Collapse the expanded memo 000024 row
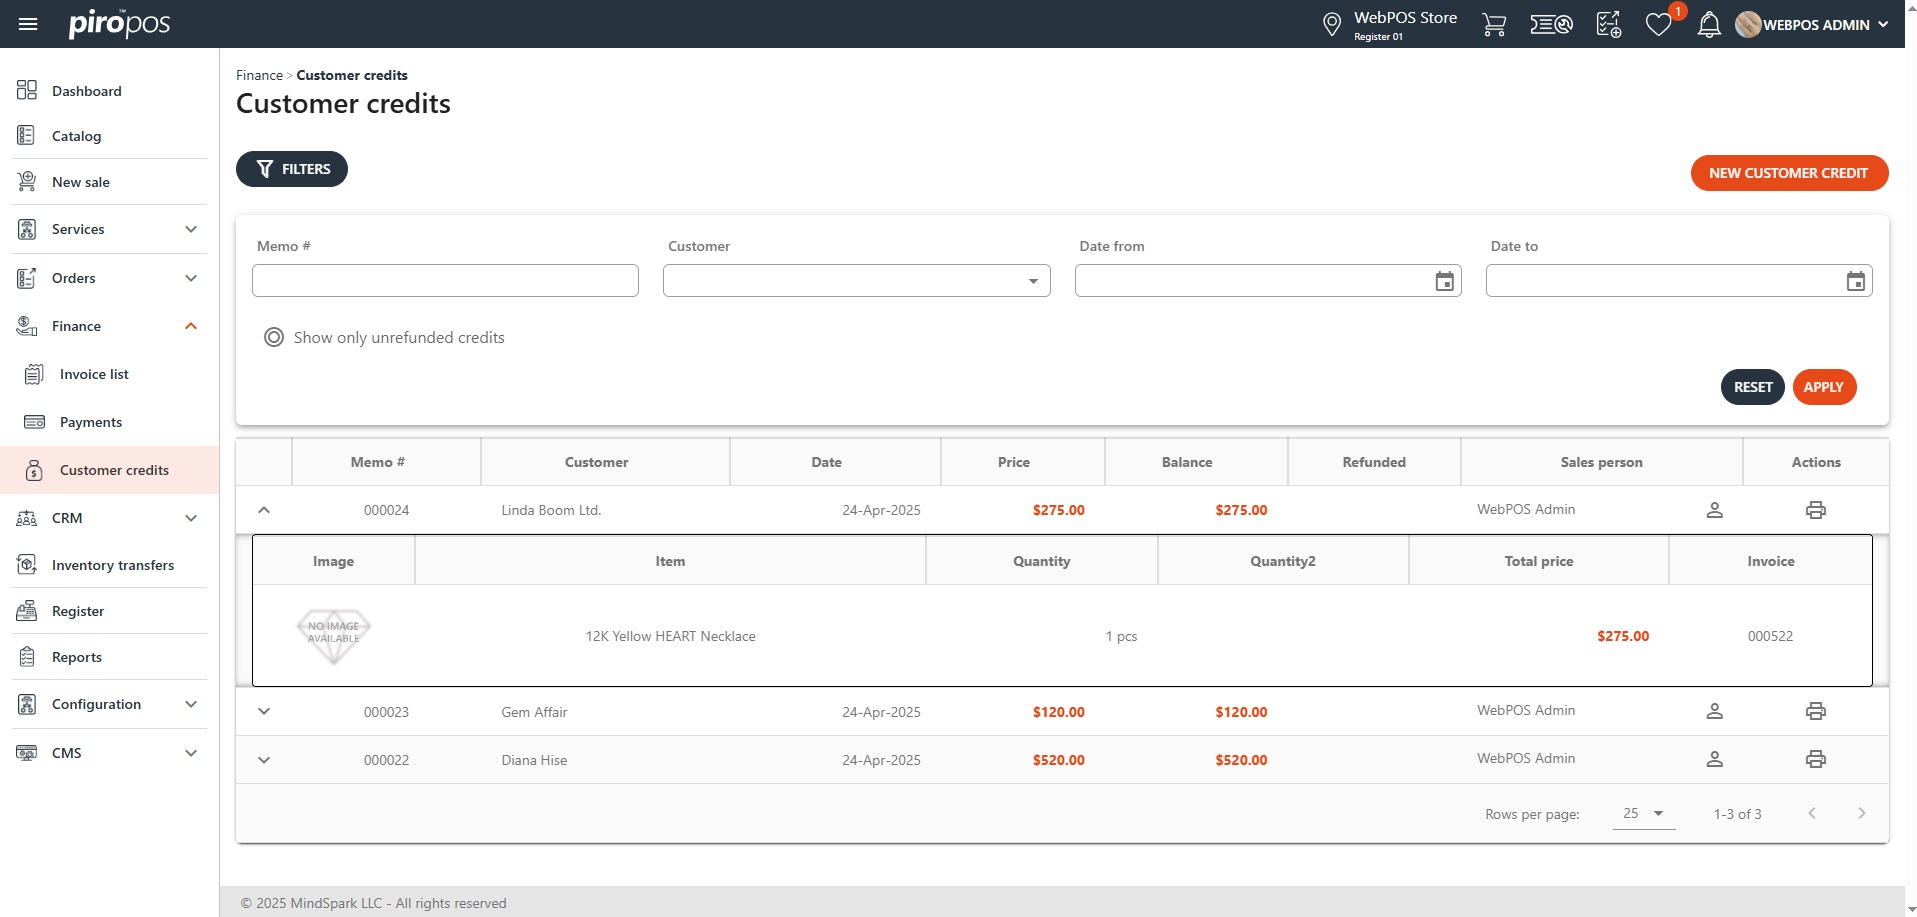Image resolution: width=1917 pixels, height=917 pixels. (264, 510)
